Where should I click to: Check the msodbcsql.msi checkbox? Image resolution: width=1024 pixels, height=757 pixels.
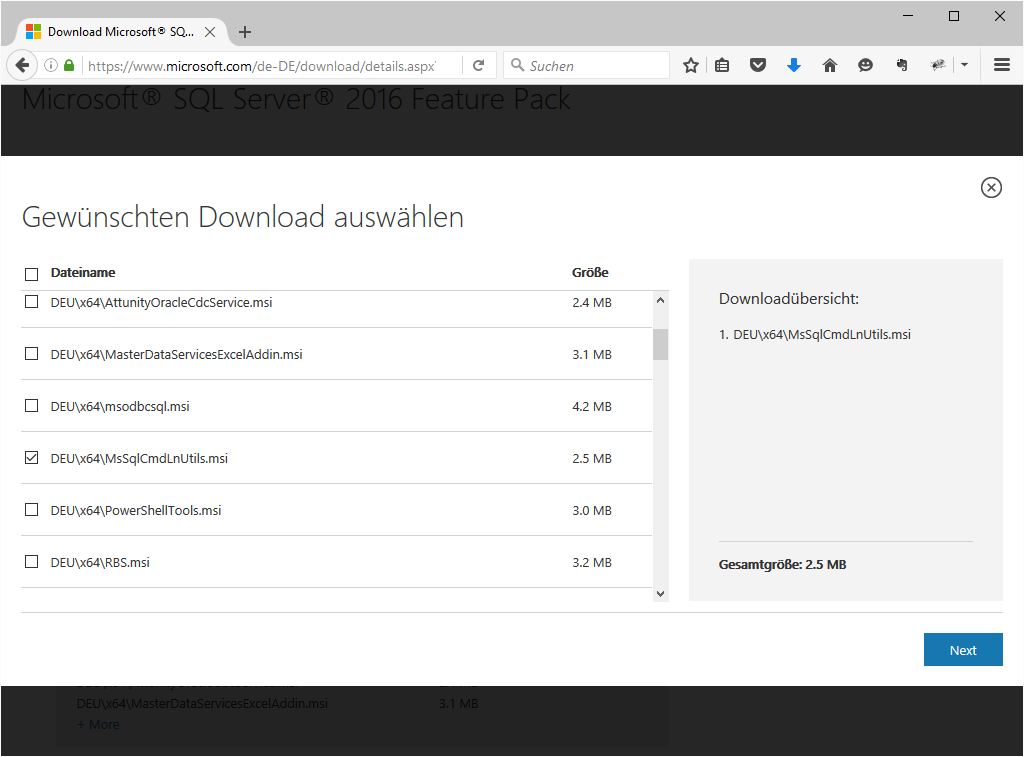click(31, 406)
